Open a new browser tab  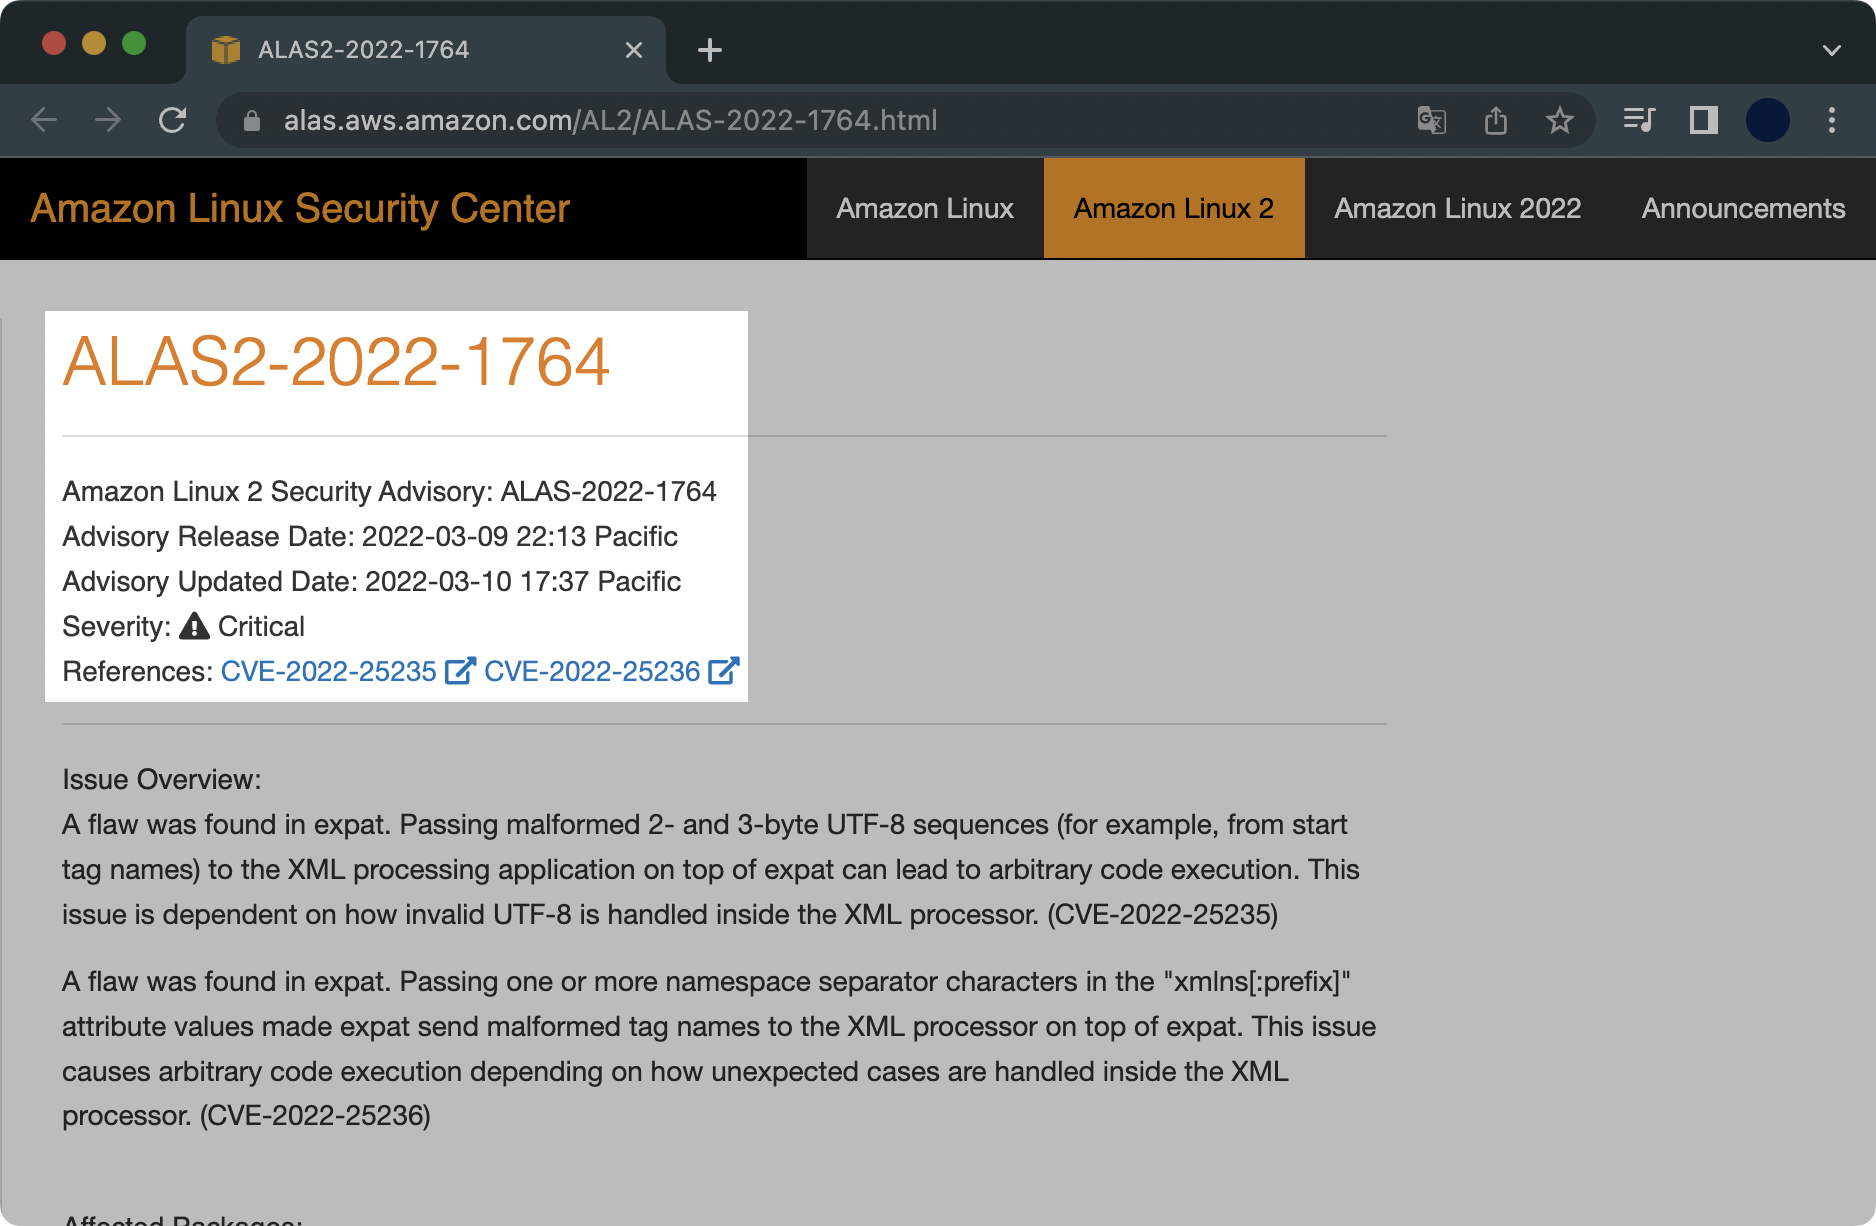point(709,50)
